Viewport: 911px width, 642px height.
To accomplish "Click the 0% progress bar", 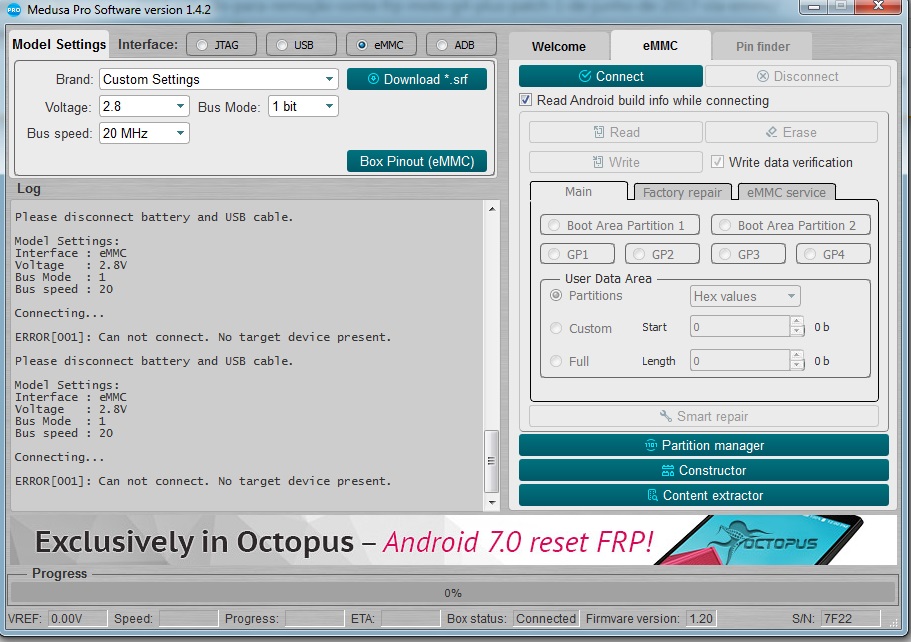I will (453, 593).
